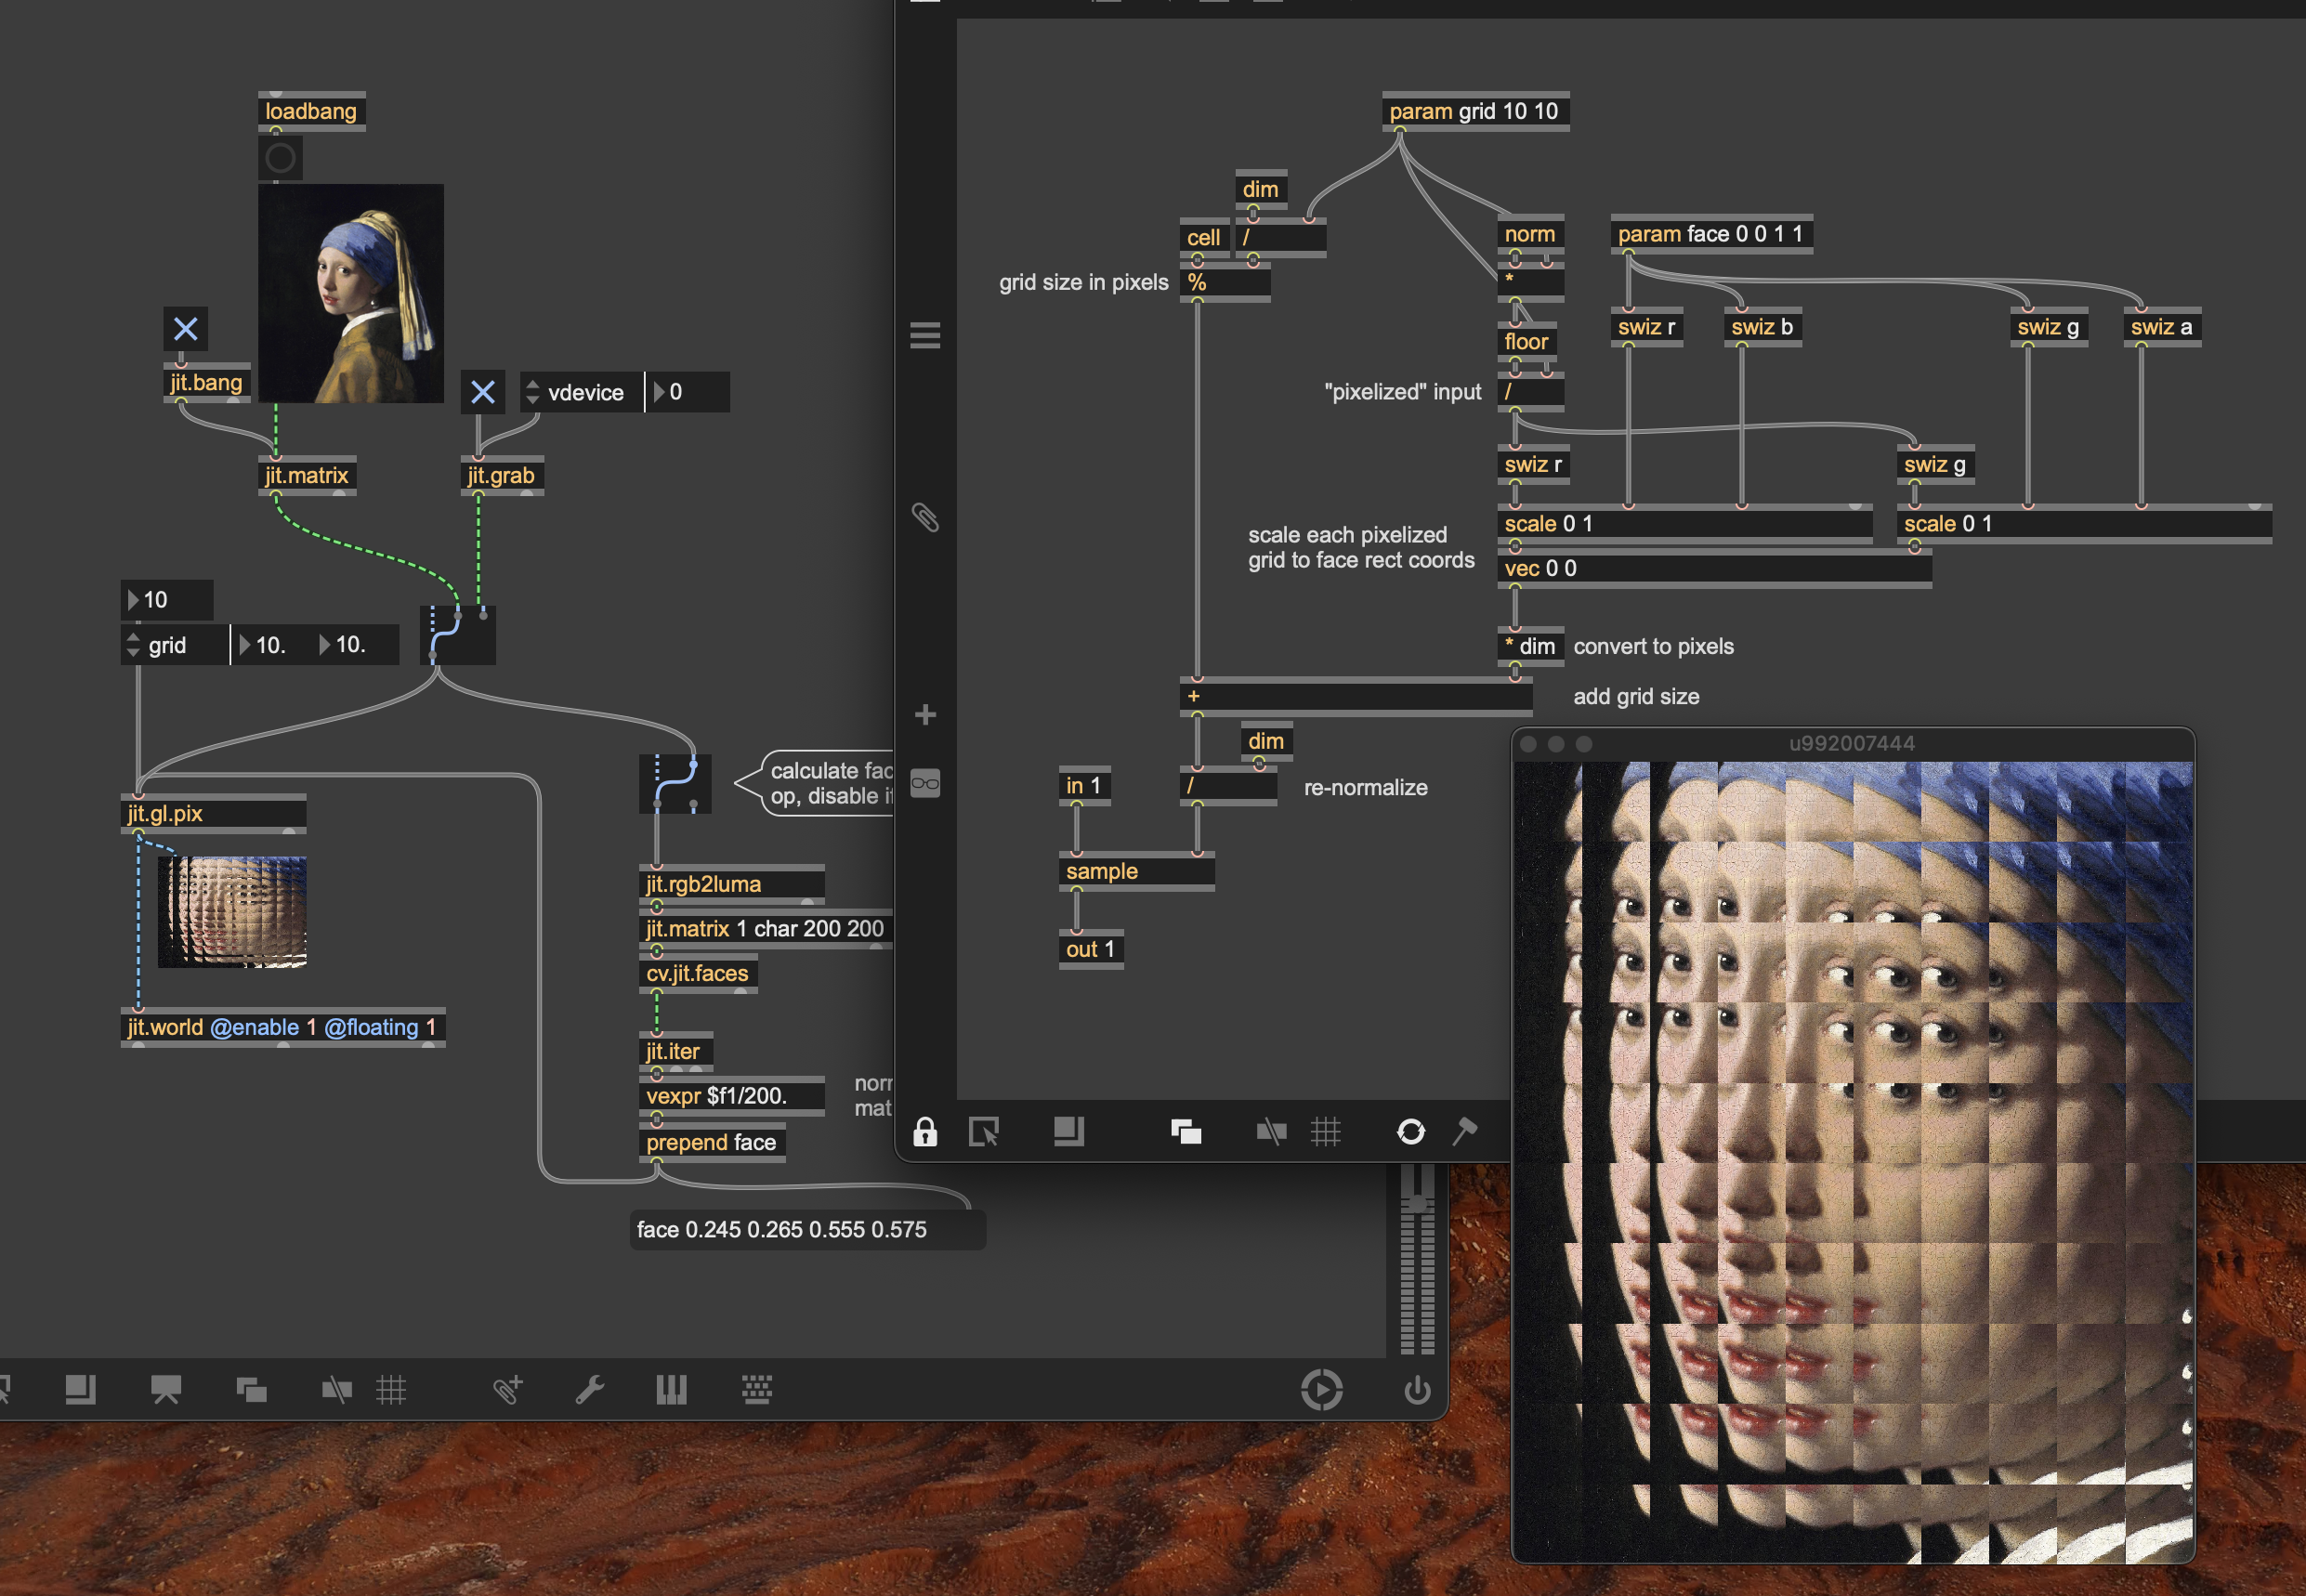The image size is (2306, 1596).
Task: Select the floor object in subpatcher
Action: (x=1528, y=342)
